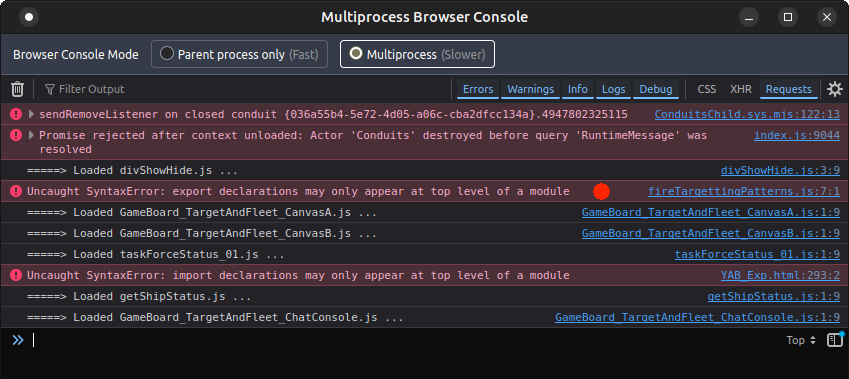Click error icon on sendRemoveListener row
Screen dimensions: 849x379
(16, 114)
